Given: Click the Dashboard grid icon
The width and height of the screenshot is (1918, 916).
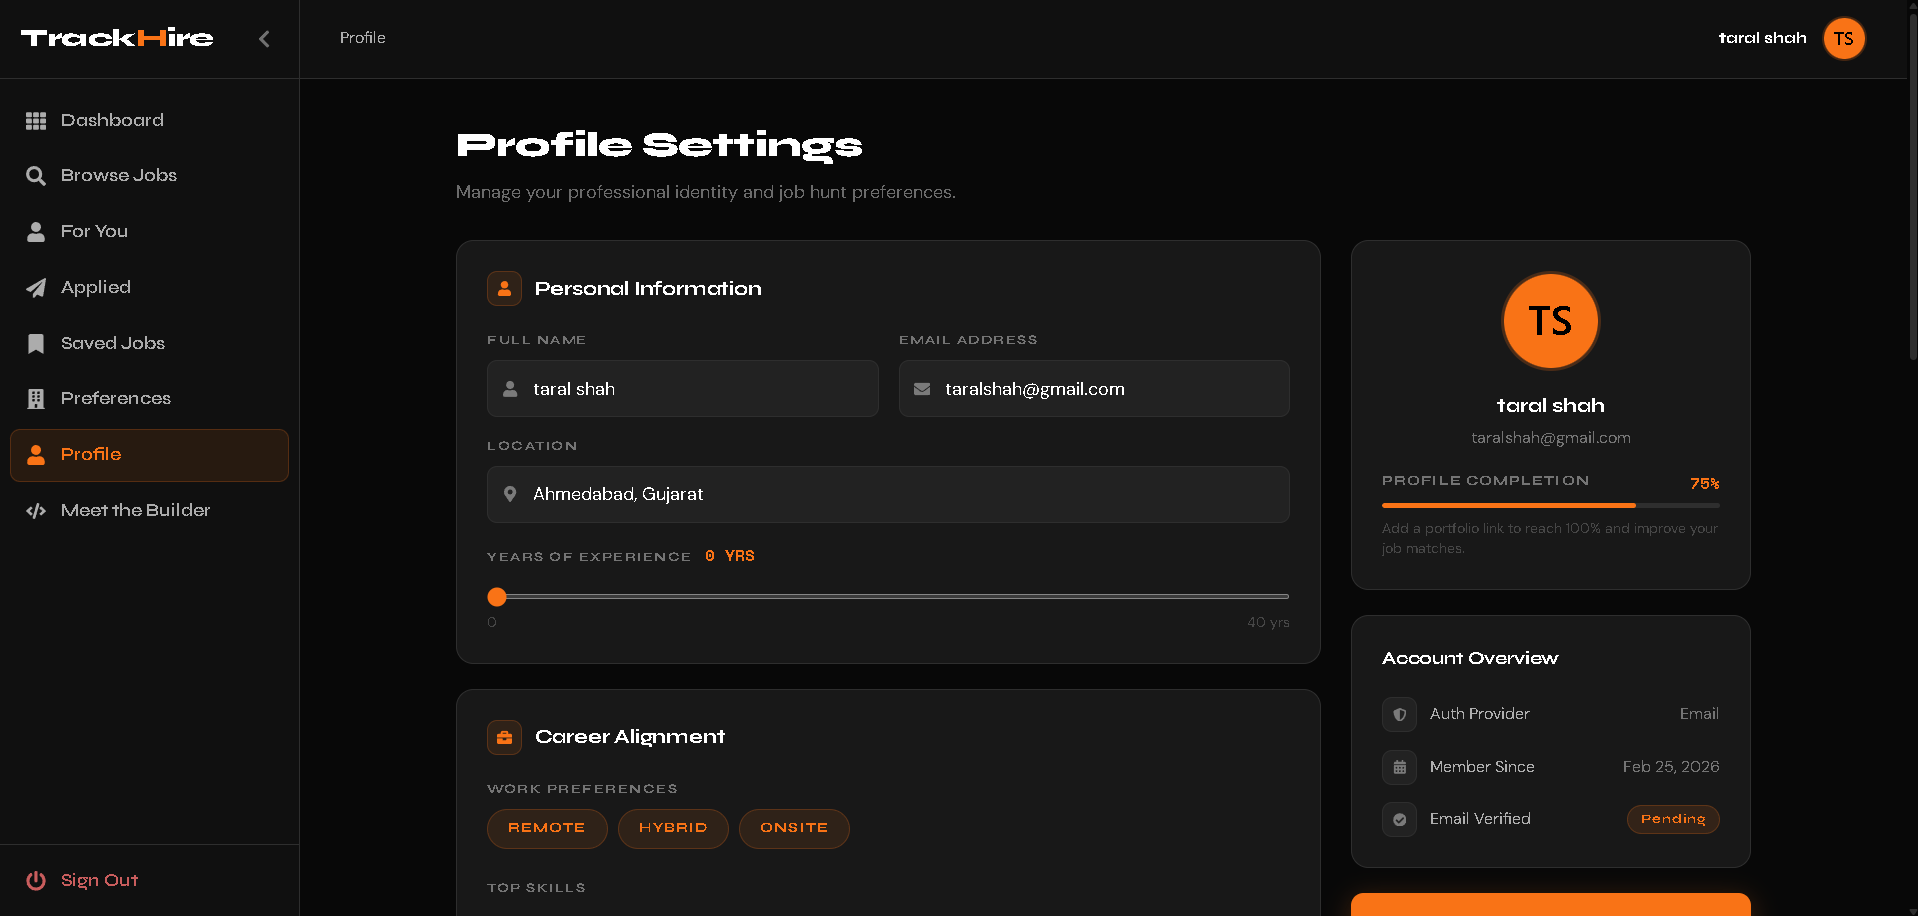Looking at the screenshot, I should click(36, 121).
